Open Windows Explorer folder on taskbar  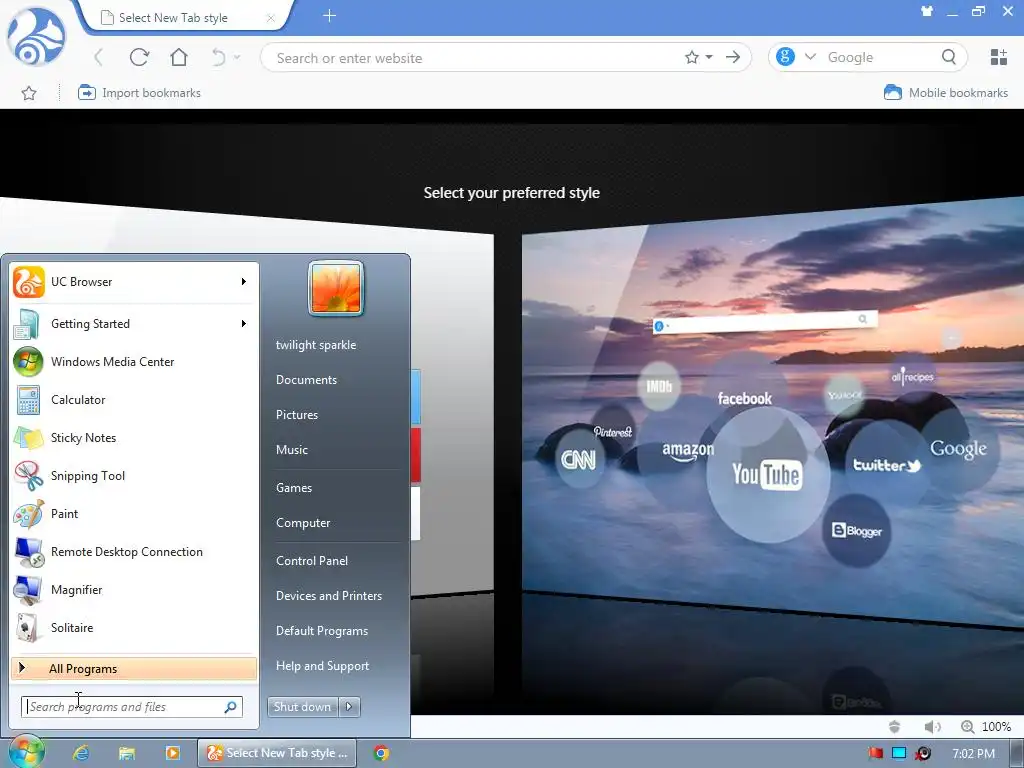tap(127, 753)
